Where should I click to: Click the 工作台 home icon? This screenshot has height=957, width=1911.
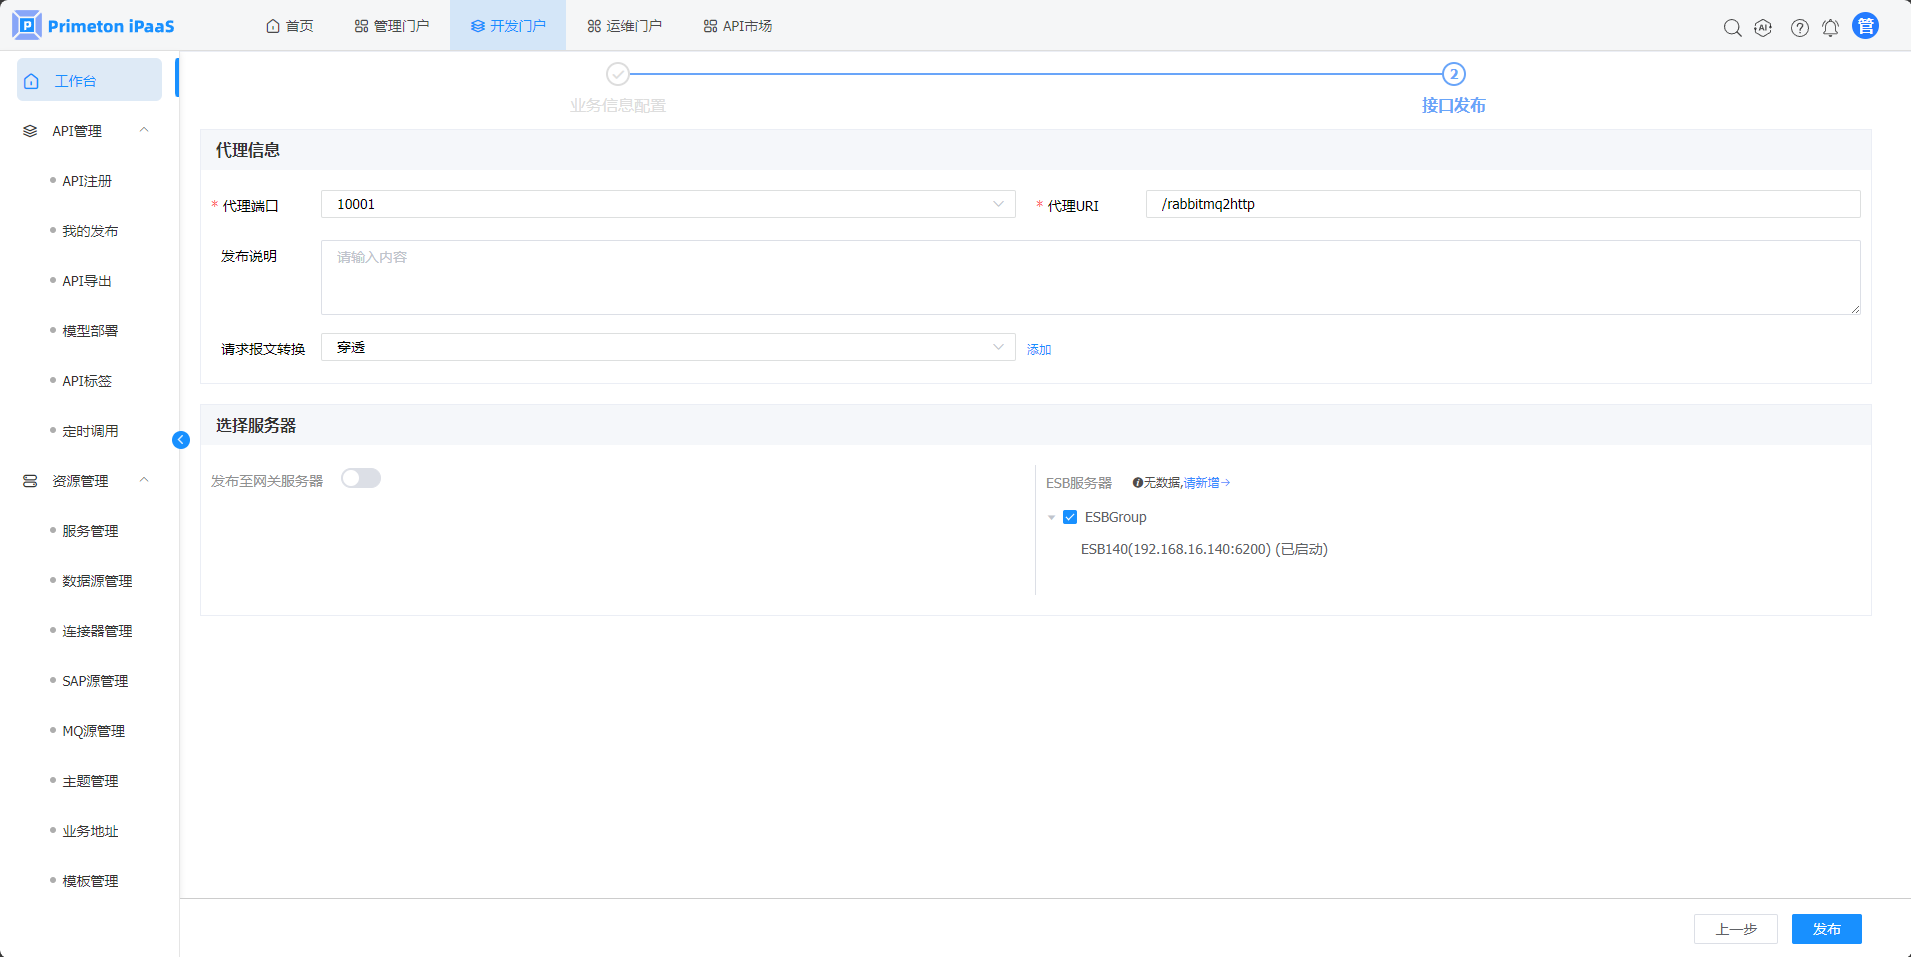coord(32,81)
